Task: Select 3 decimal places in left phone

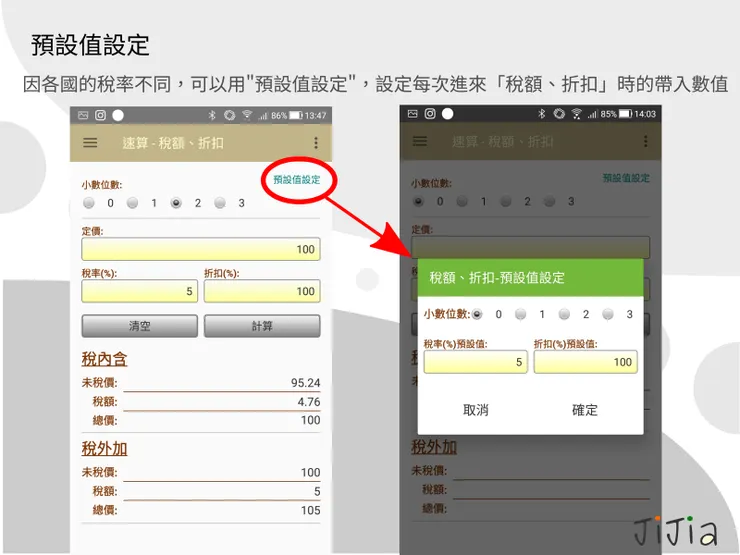Action: coord(220,203)
